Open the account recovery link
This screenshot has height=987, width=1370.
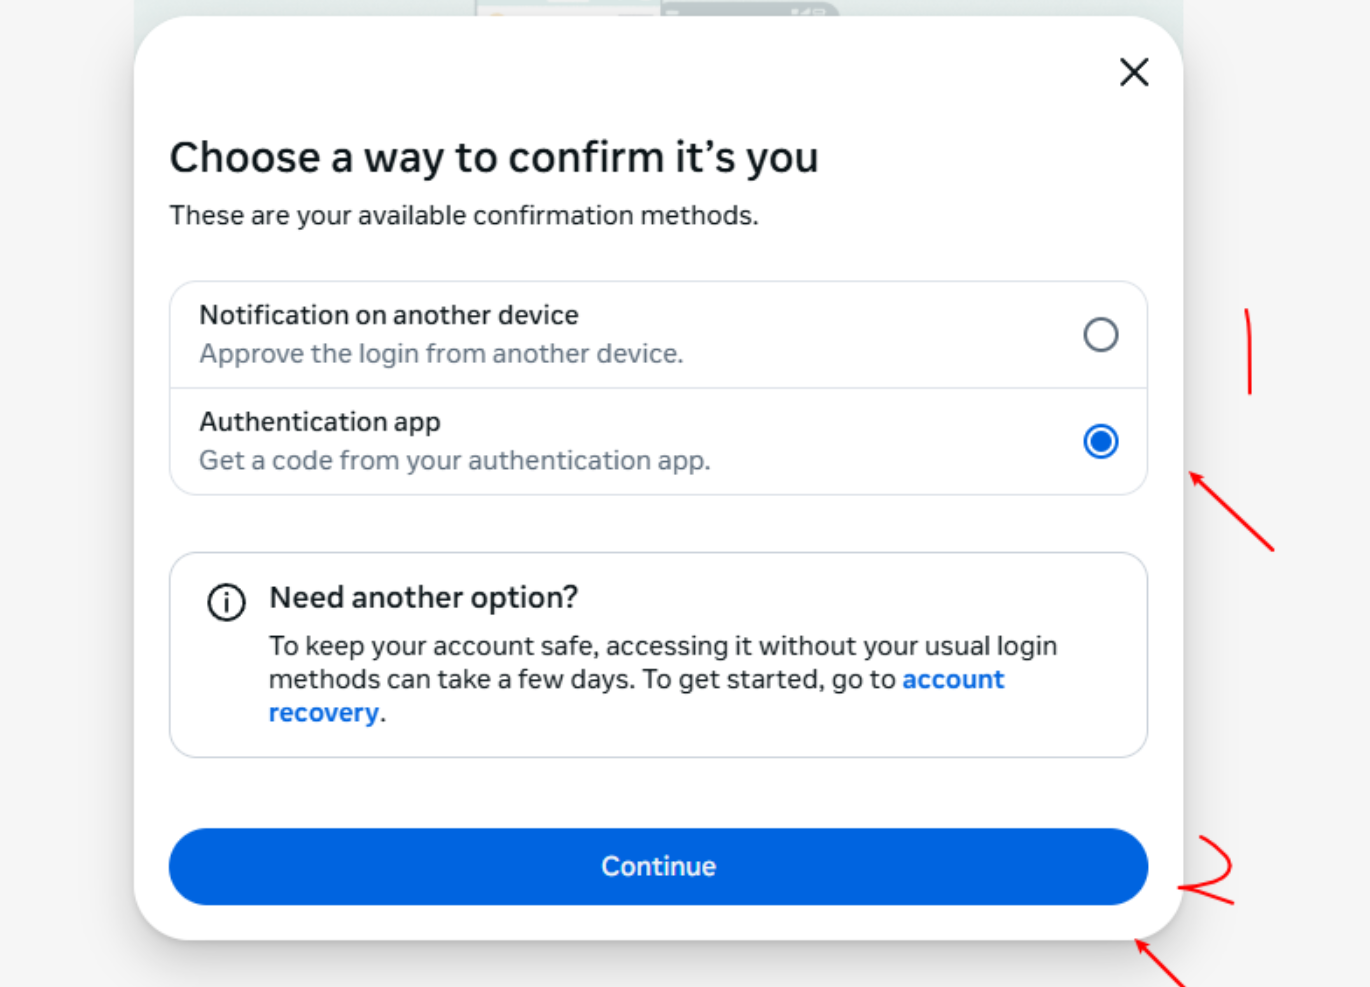(x=952, y=680)
